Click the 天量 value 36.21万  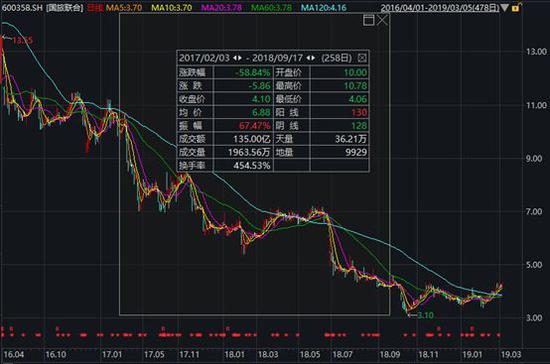350,139
